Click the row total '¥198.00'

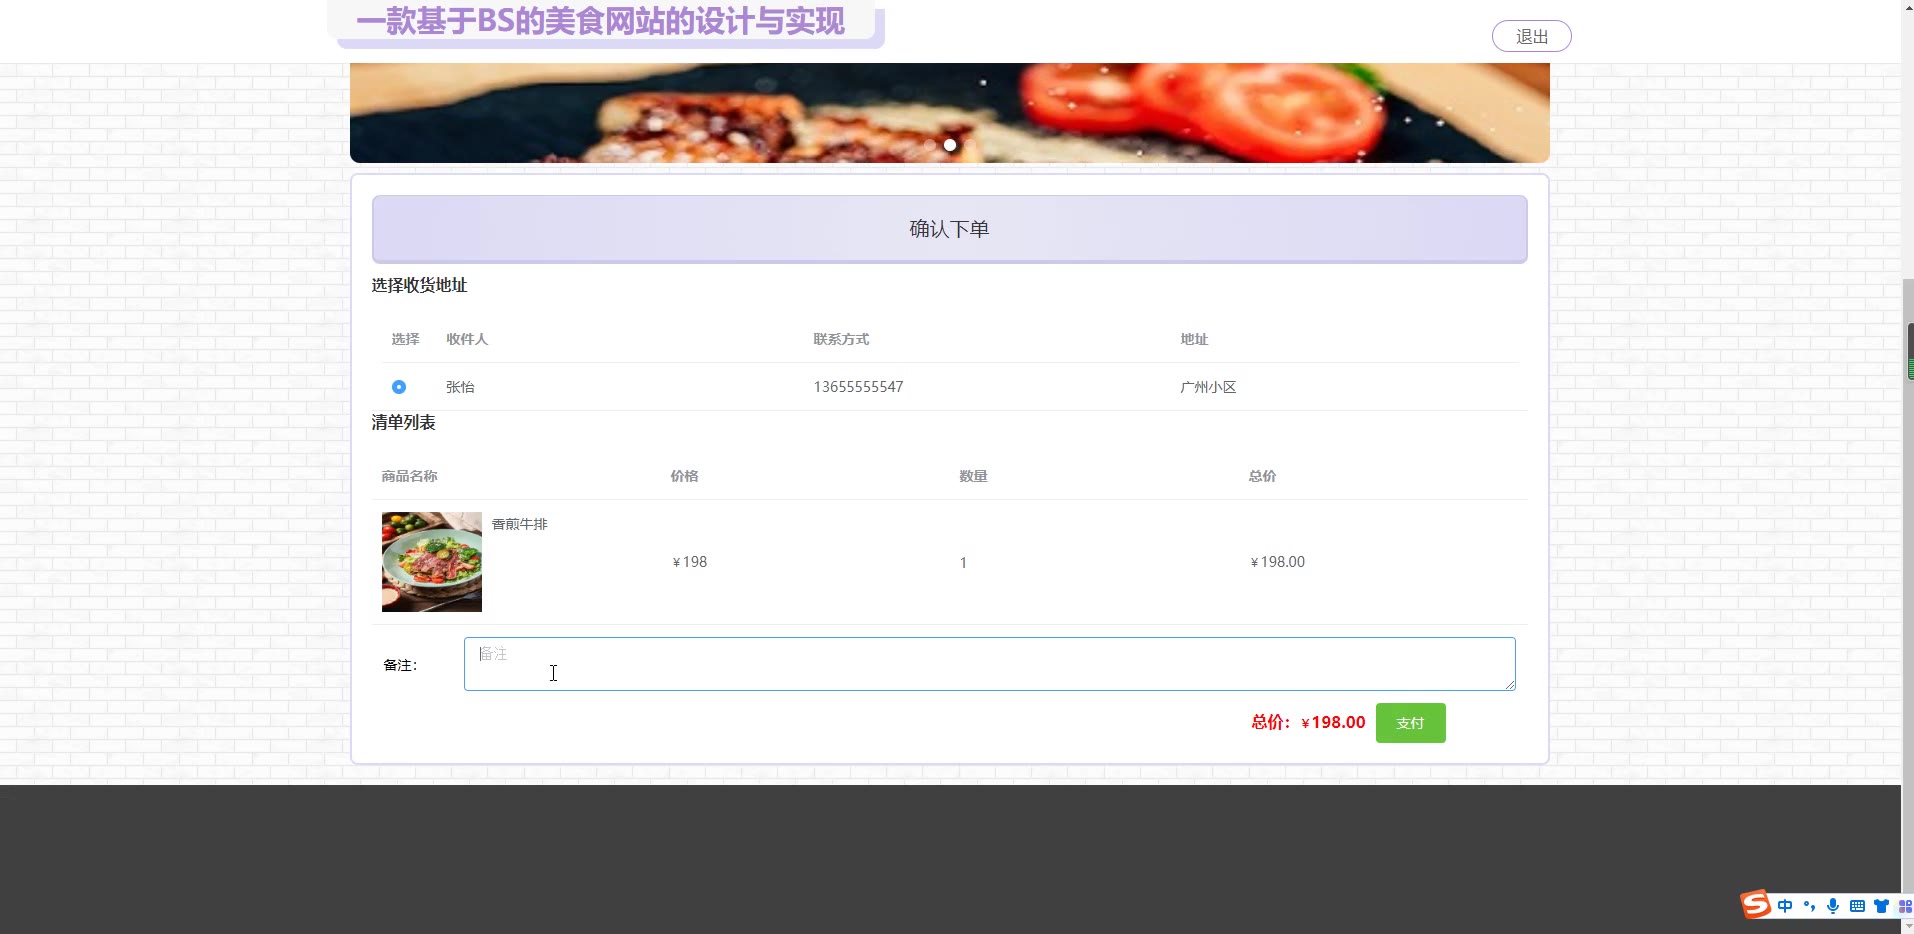[1277, 562]
